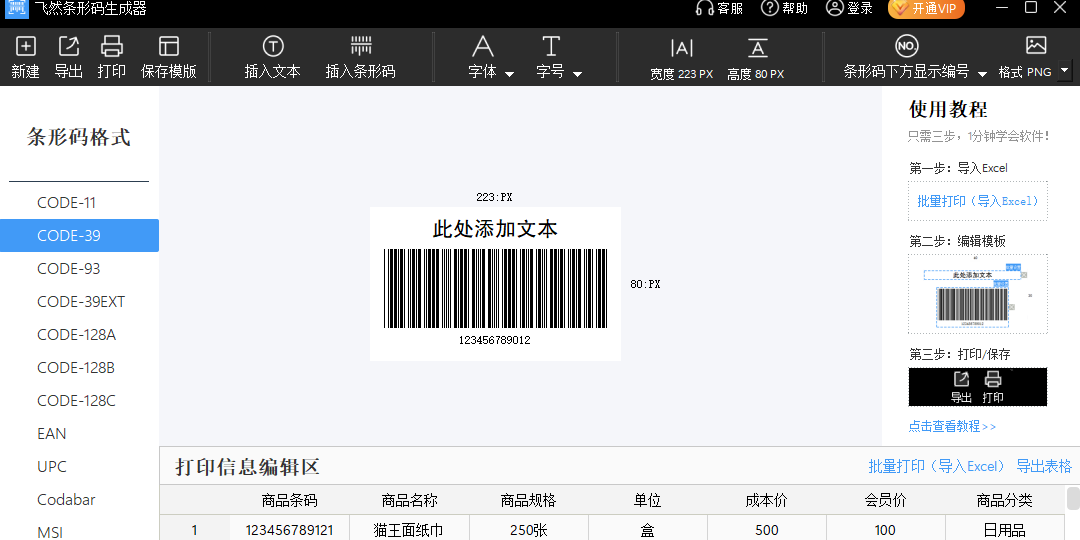Open 客服 customer service headset icon
The height and width of the screenshot is (540, 1080).
(x=705, y=8)
